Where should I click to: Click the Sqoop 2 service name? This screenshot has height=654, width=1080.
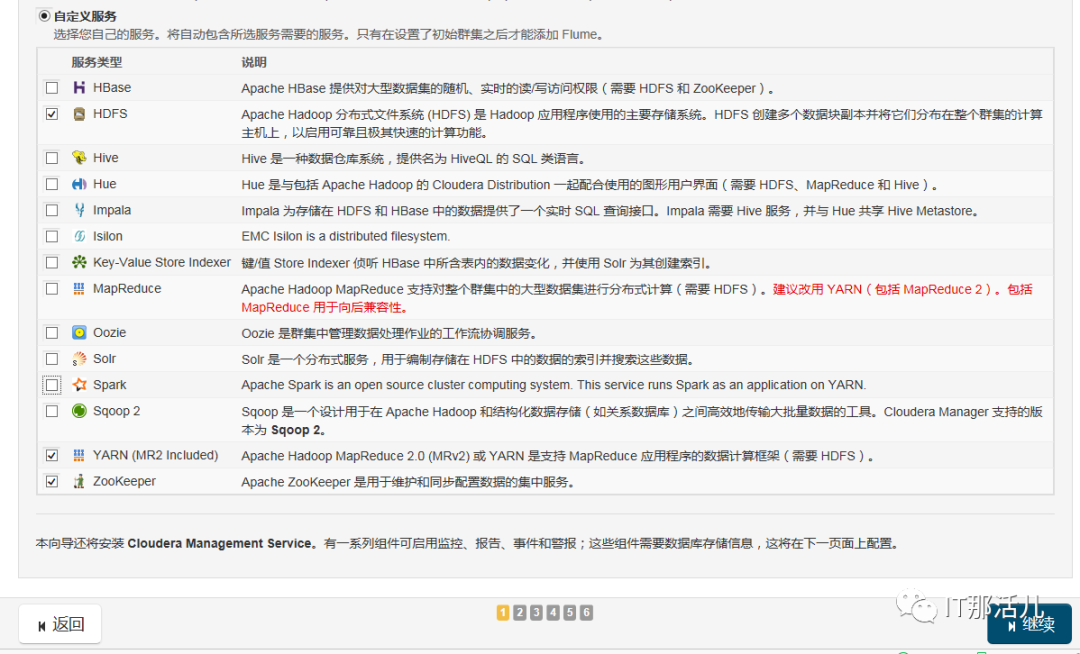[x=116, y=411]
